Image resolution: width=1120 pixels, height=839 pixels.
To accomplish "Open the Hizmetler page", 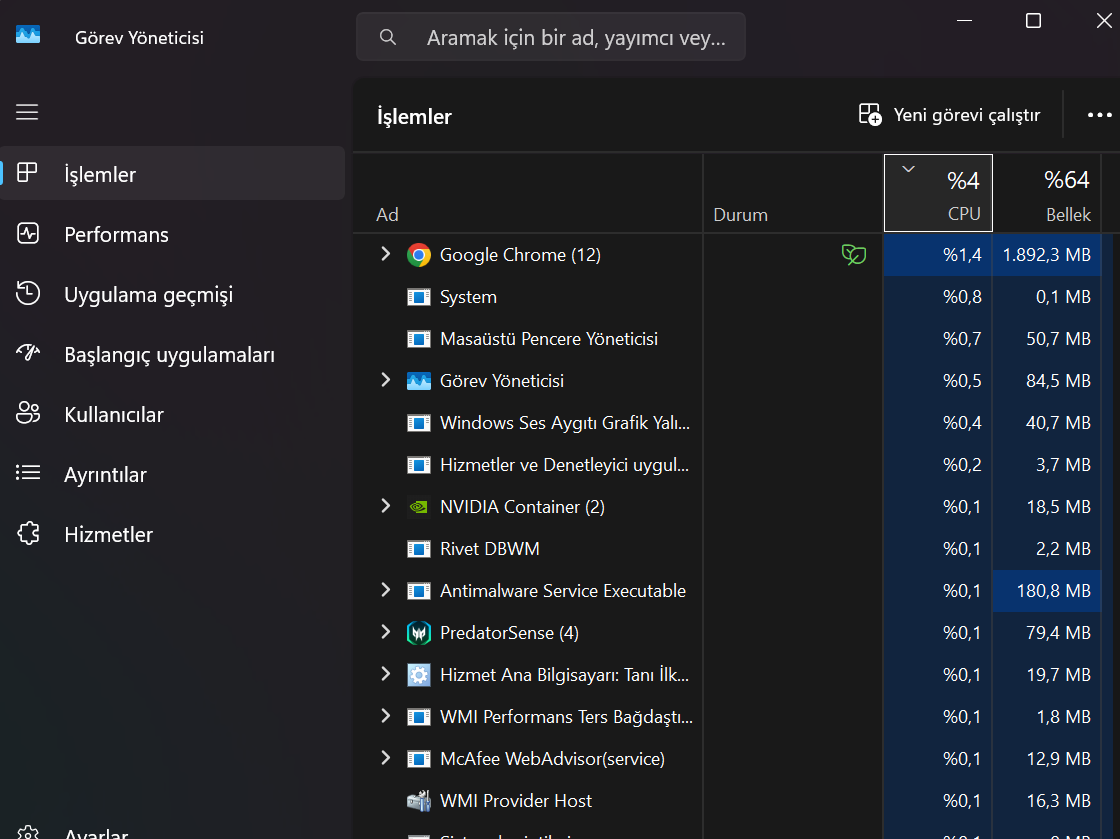I will click(172, 534).
